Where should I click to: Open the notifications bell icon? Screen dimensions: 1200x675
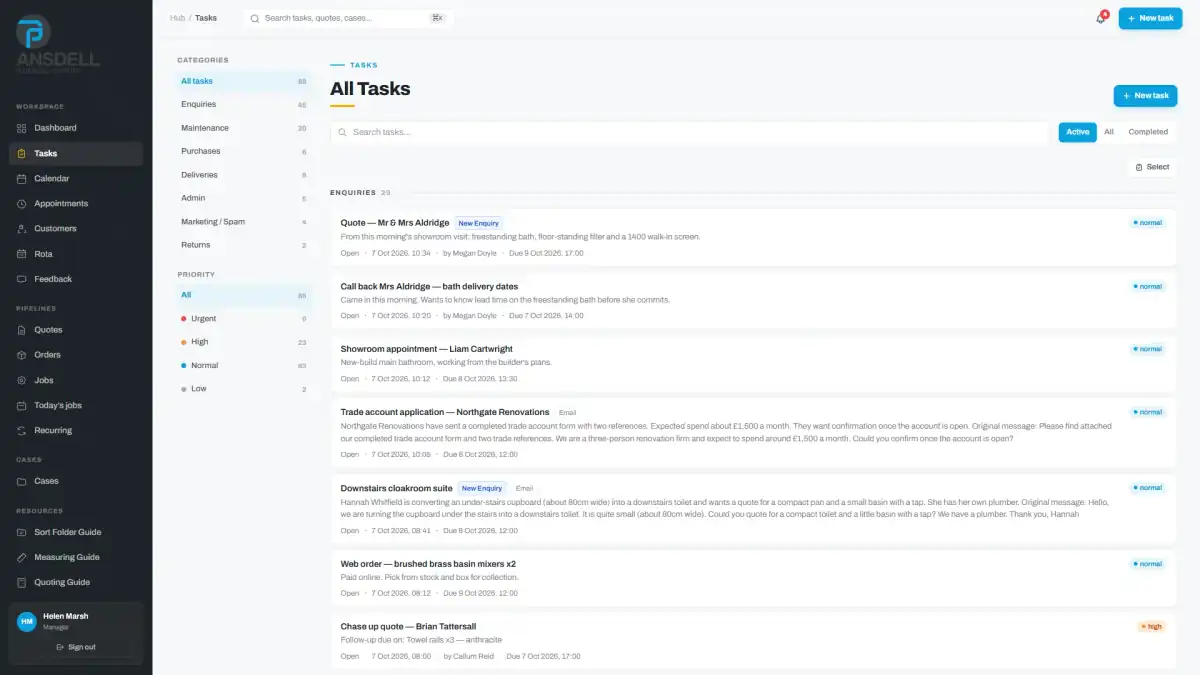pyautogui.click(x=1101, y=18)
